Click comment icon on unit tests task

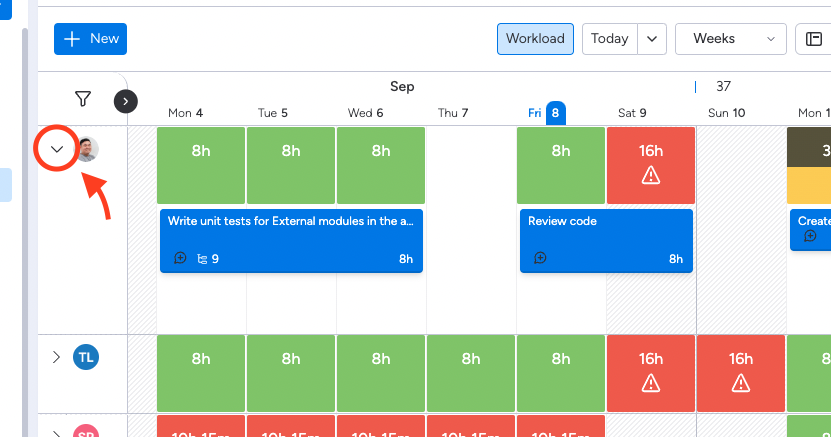[x=180, y=259]
